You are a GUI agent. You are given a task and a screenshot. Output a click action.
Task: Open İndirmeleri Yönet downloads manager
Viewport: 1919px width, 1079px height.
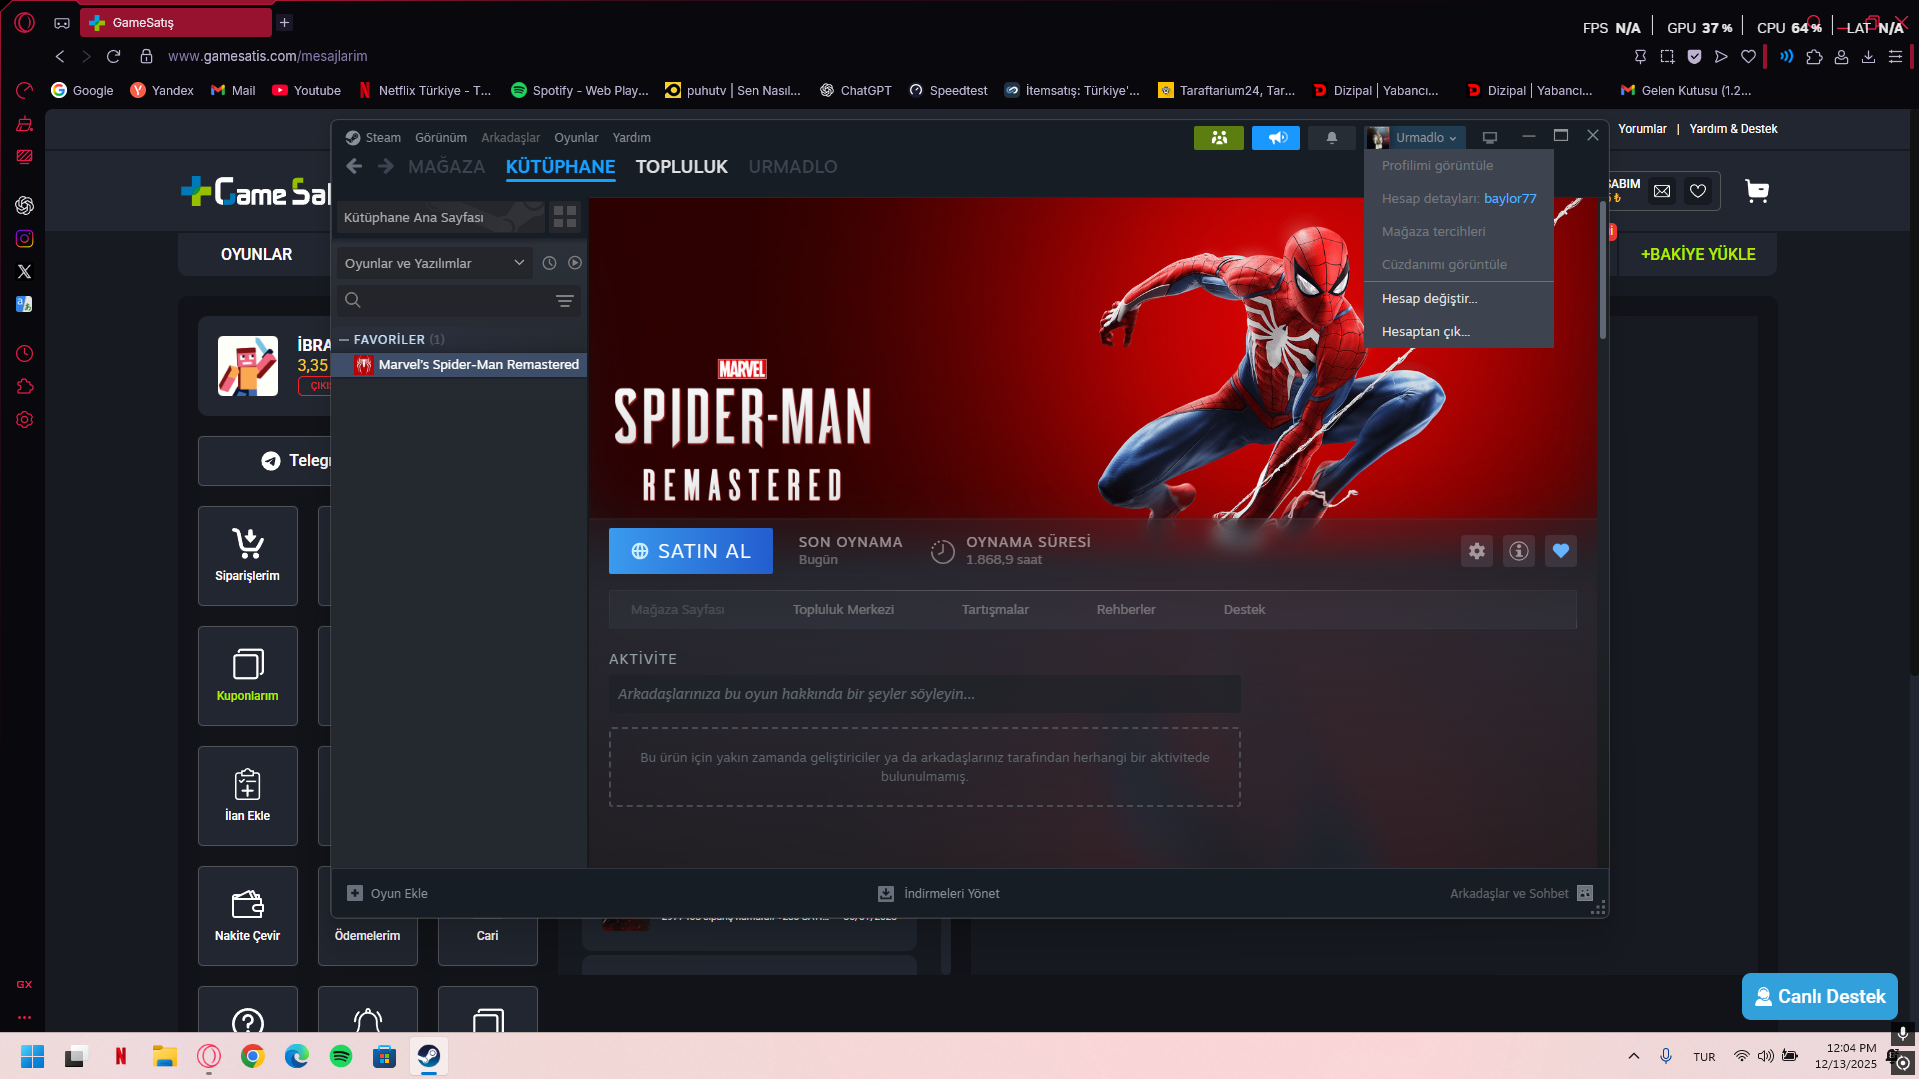[938, 894]
